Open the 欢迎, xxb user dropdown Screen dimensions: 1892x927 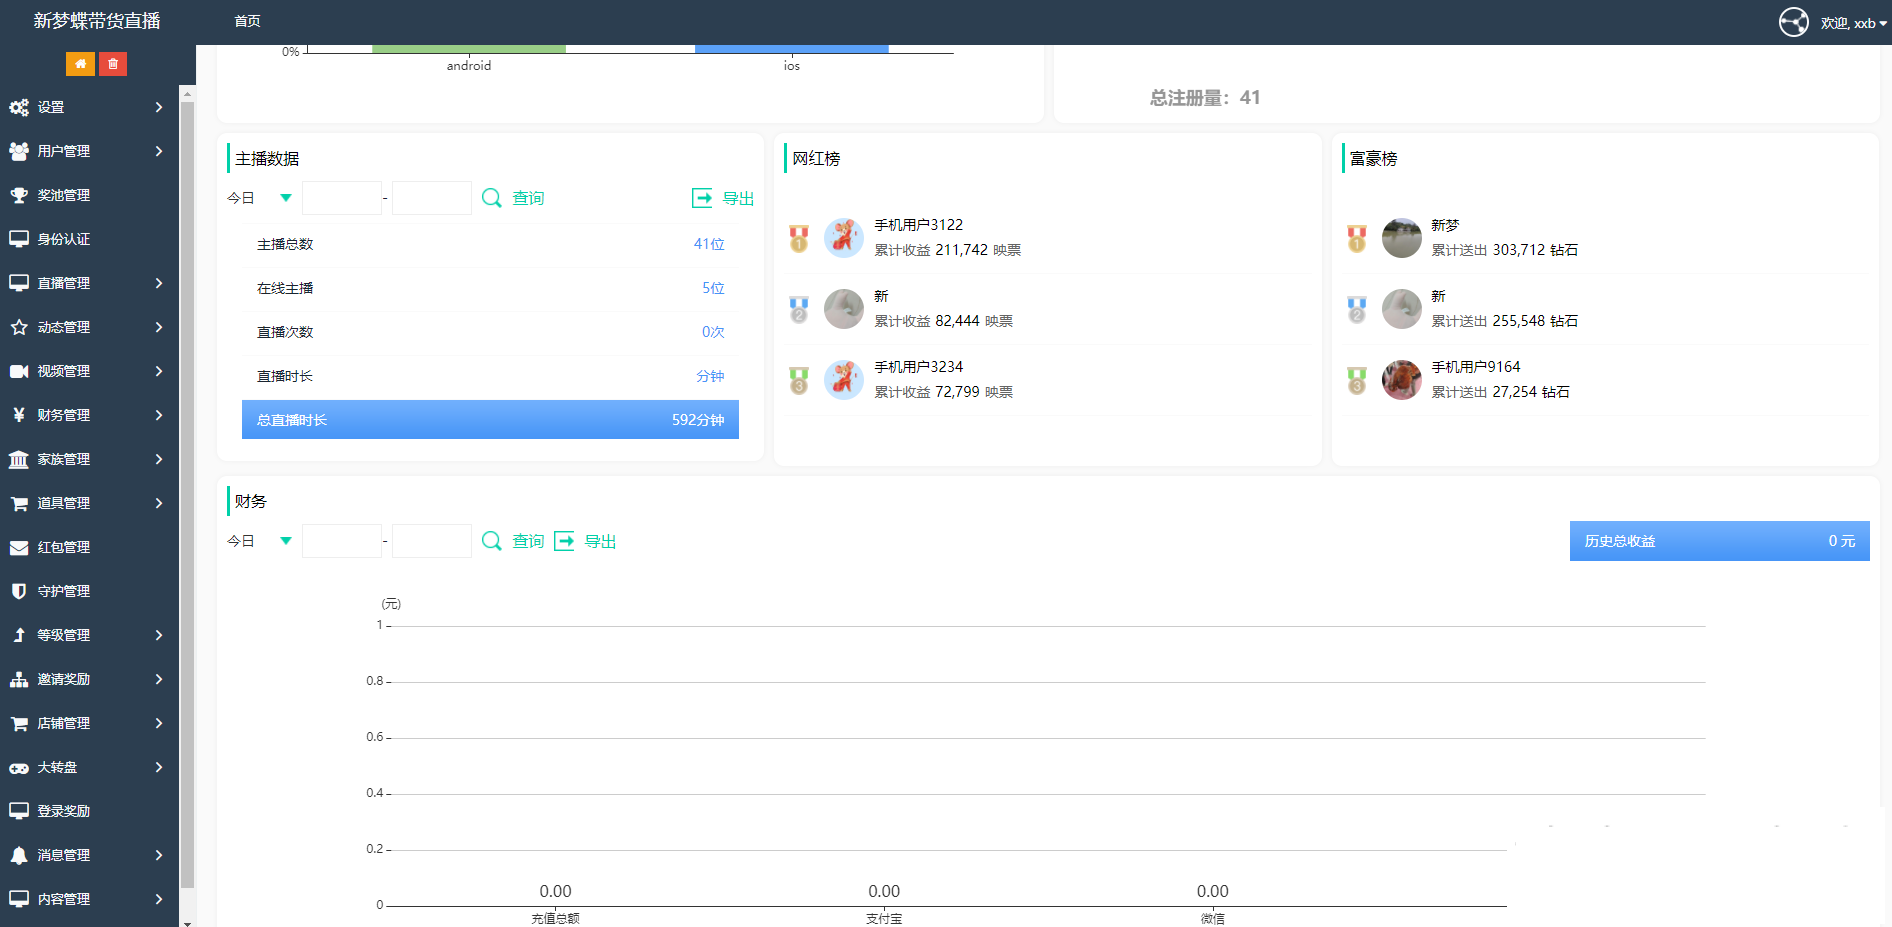(x=1853, y=23)
